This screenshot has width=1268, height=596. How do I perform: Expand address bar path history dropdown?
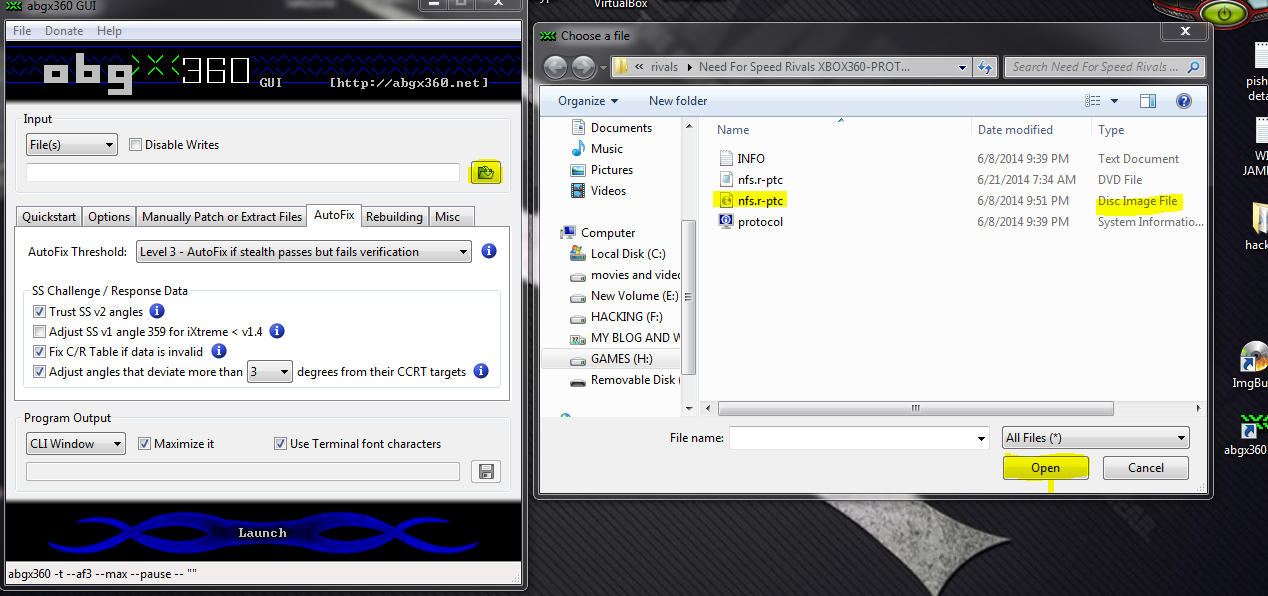click(x=962, y=67)
